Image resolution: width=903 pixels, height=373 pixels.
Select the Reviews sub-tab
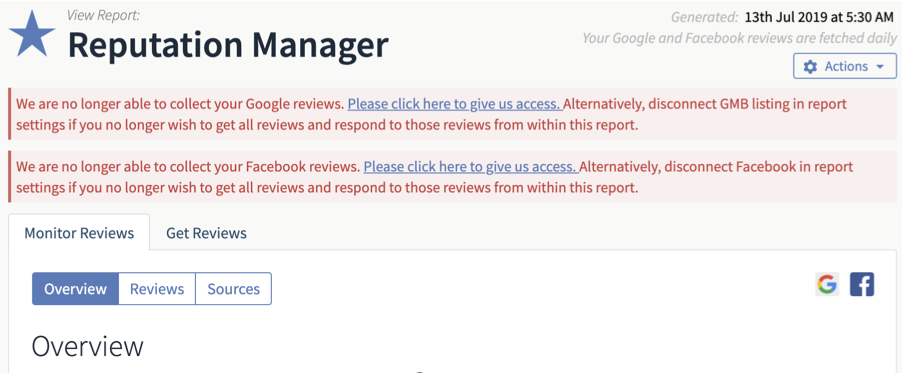(x=157, y=288)
